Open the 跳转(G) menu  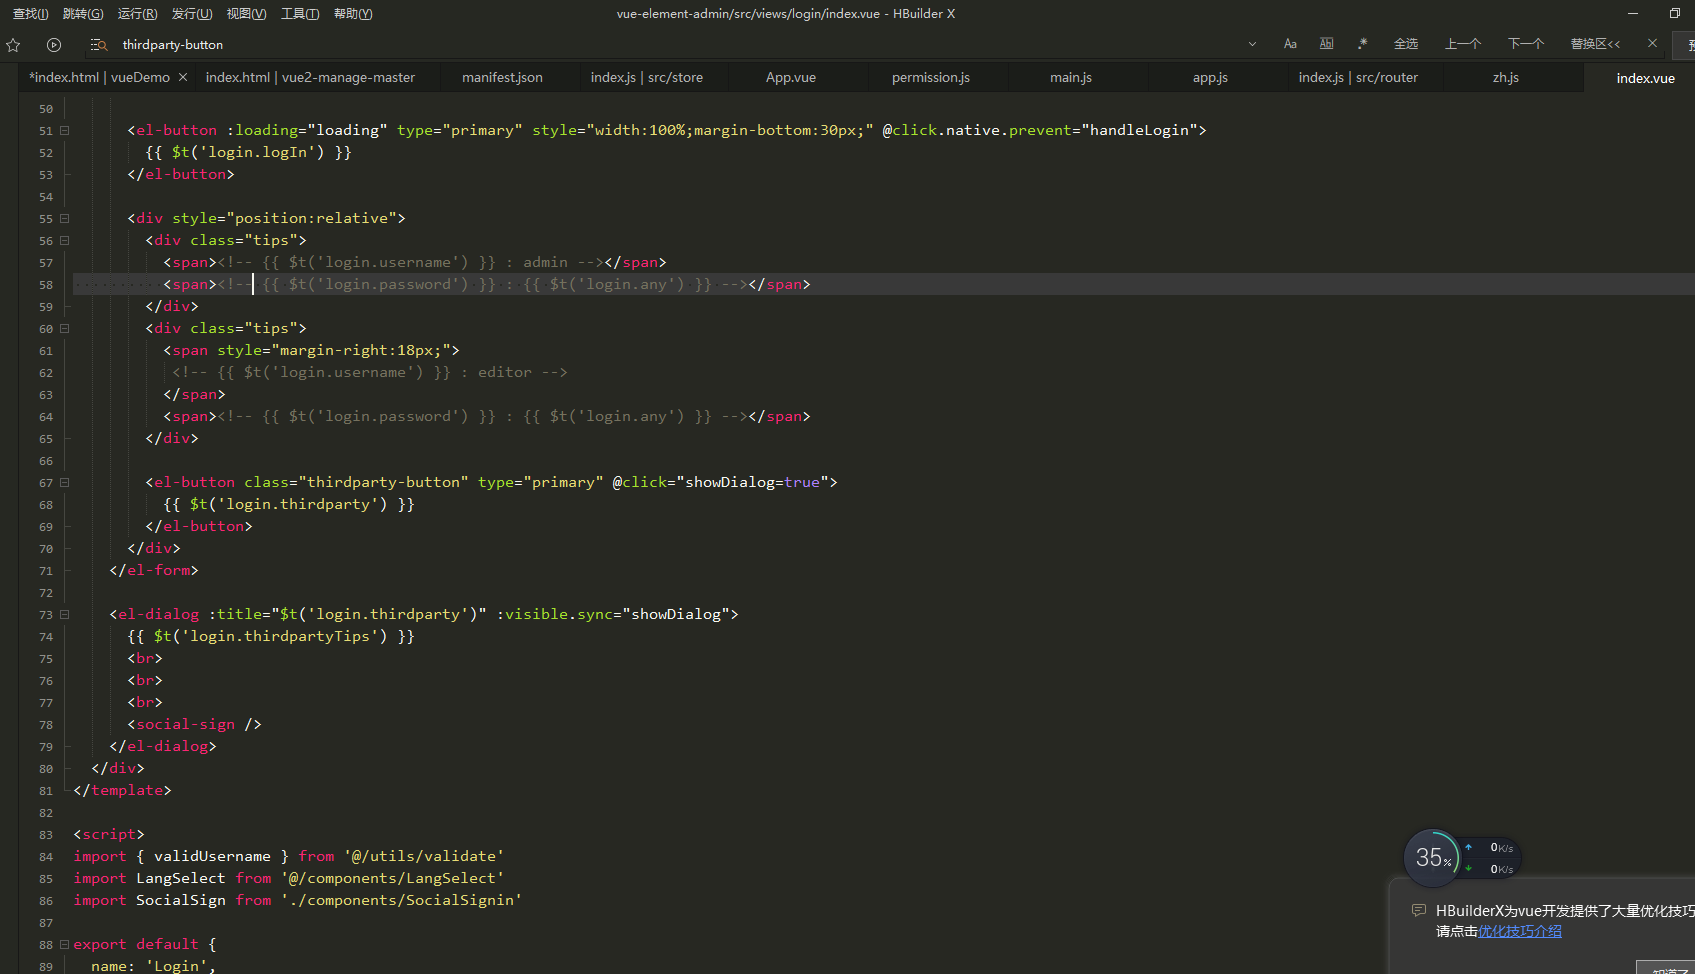83,14
